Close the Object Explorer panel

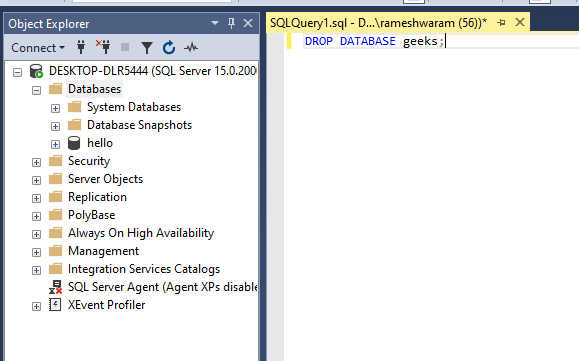click(248, 23)
